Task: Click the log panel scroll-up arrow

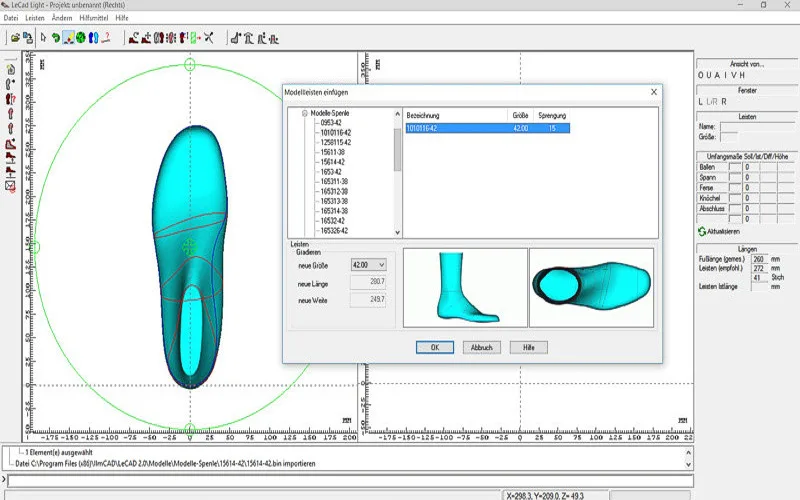Action: click(x=688, y=453)
